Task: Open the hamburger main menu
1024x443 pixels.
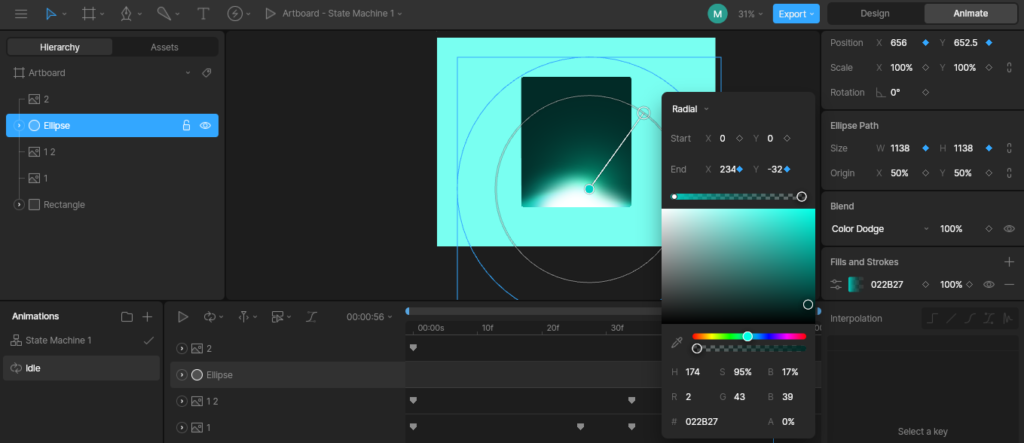Action: (21, 14)
